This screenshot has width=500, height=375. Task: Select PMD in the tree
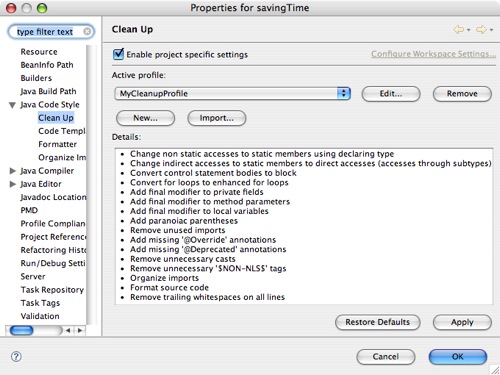coord(29,210)
